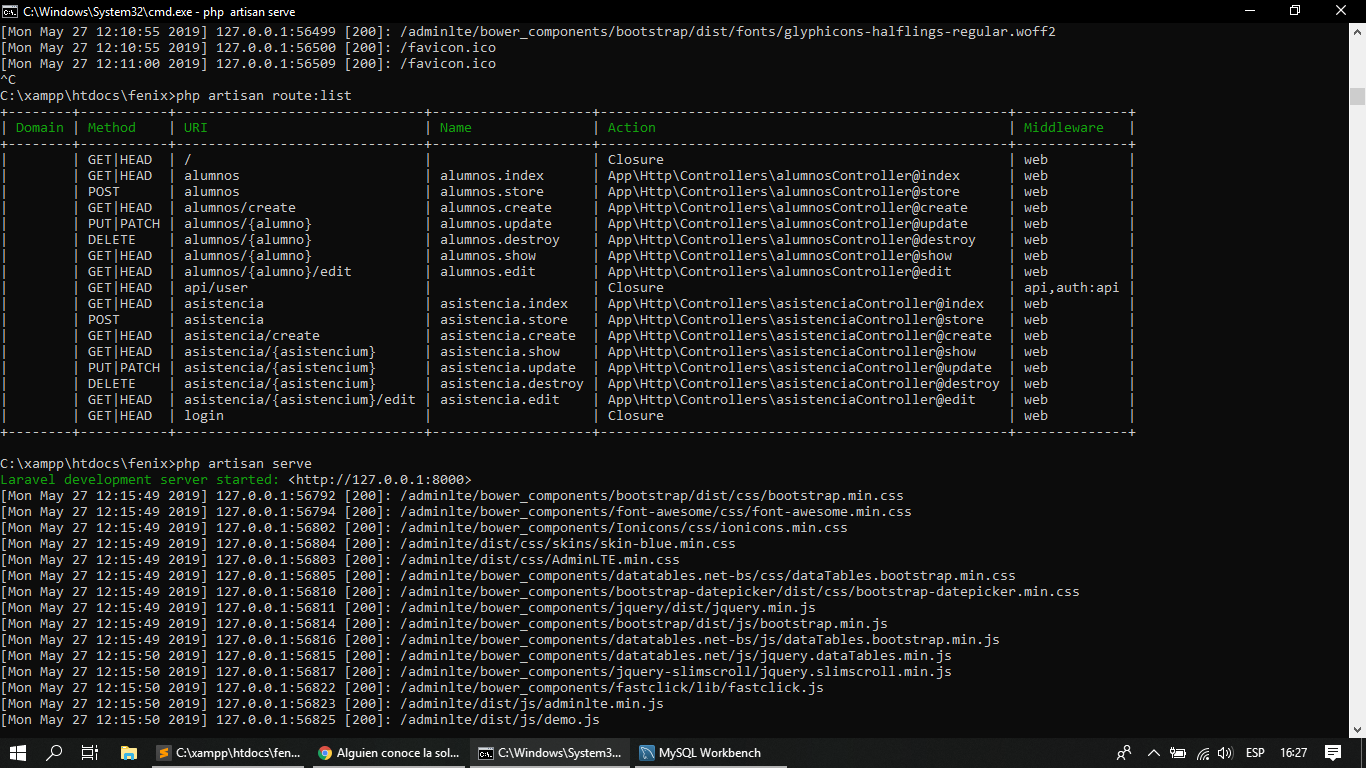Viewport: 1366px width, 768px height.
Task: Click the "alumnos/{alumno}/edit" URI text
Action: (x=268, y=271)
